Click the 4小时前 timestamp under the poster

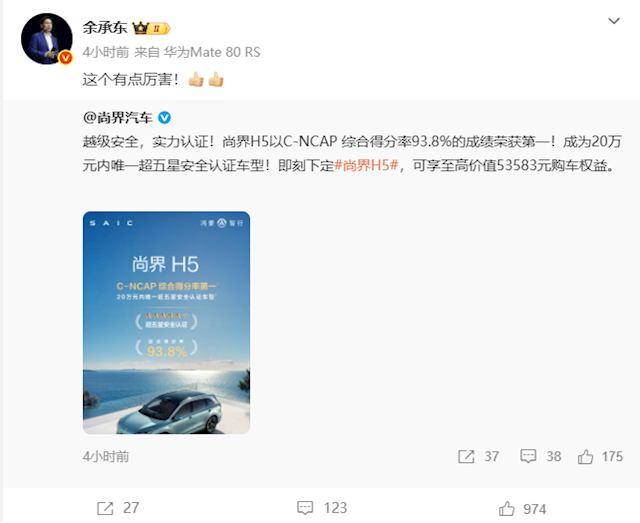tap(106, 456)
